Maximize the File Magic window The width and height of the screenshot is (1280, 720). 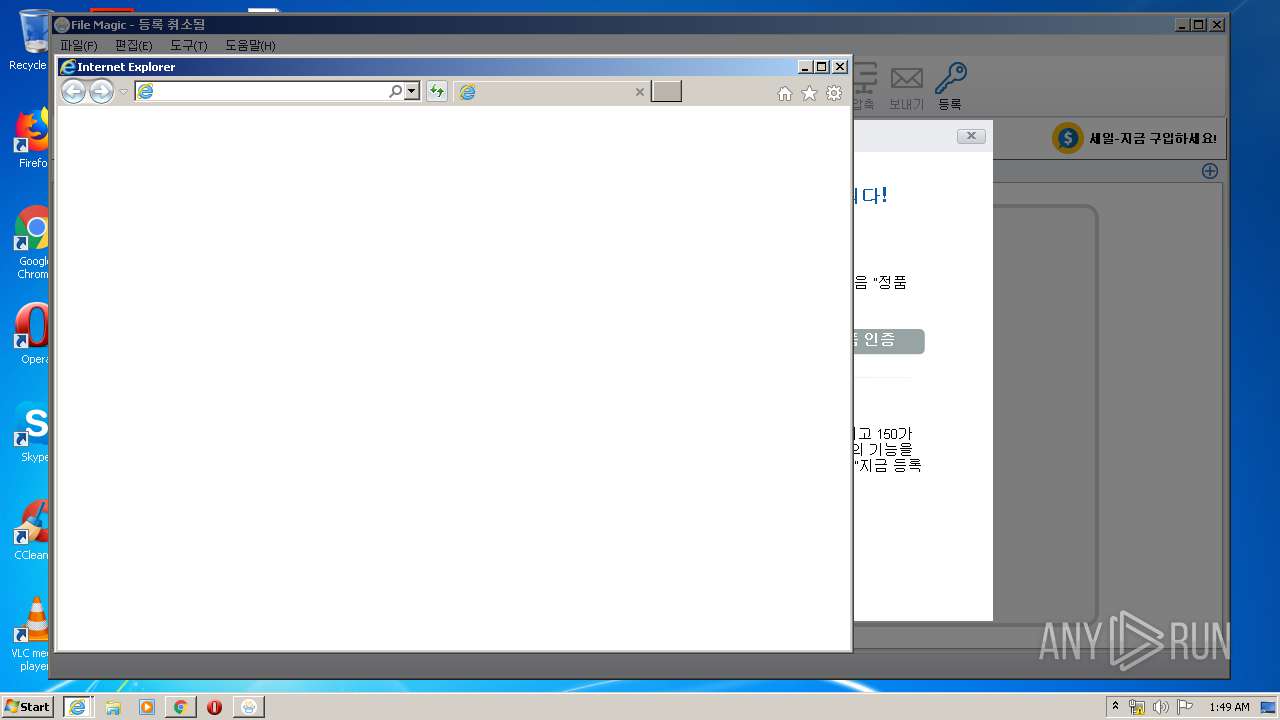[1199, 25]
